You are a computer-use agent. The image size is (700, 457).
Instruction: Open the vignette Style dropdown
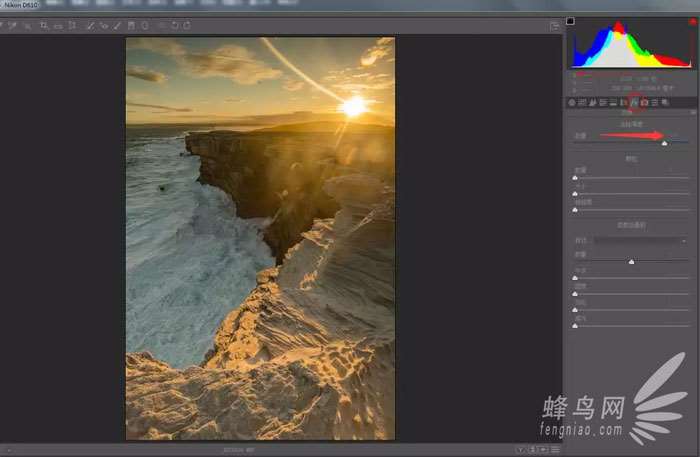640,241
